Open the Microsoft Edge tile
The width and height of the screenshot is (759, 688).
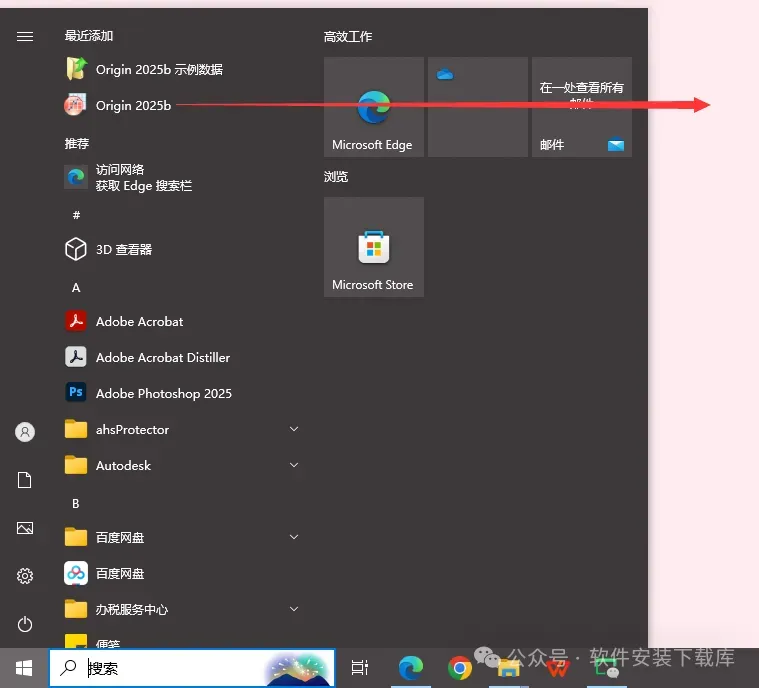374,107
